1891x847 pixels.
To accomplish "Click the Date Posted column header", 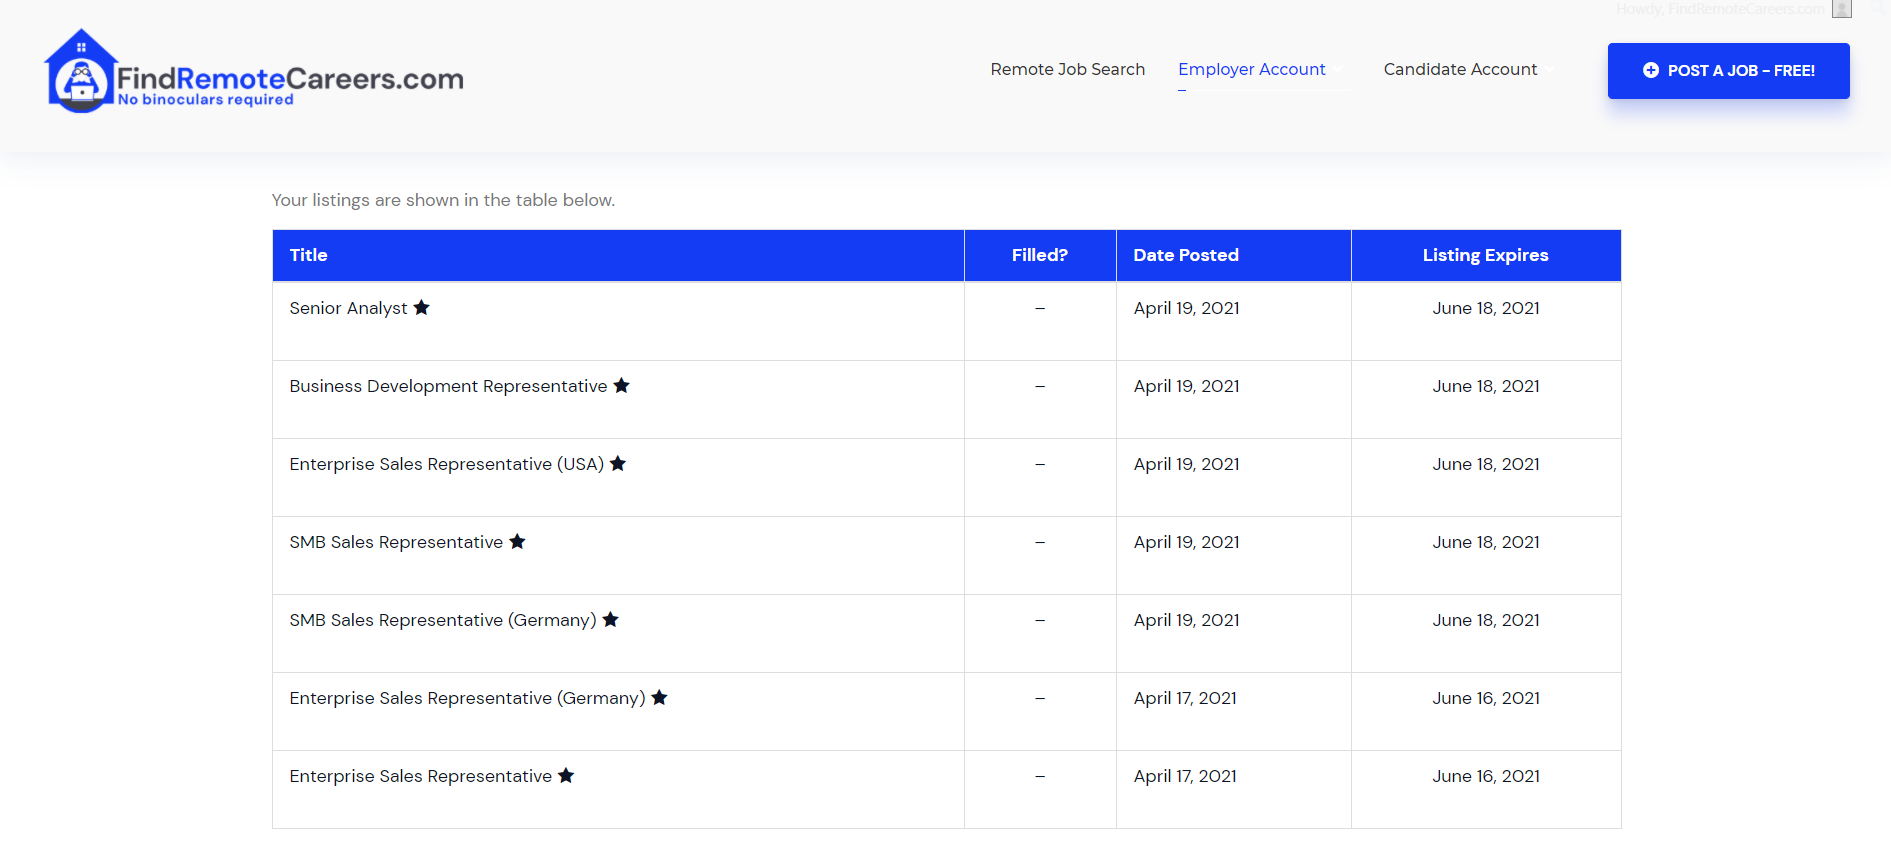I will 1234,255.
